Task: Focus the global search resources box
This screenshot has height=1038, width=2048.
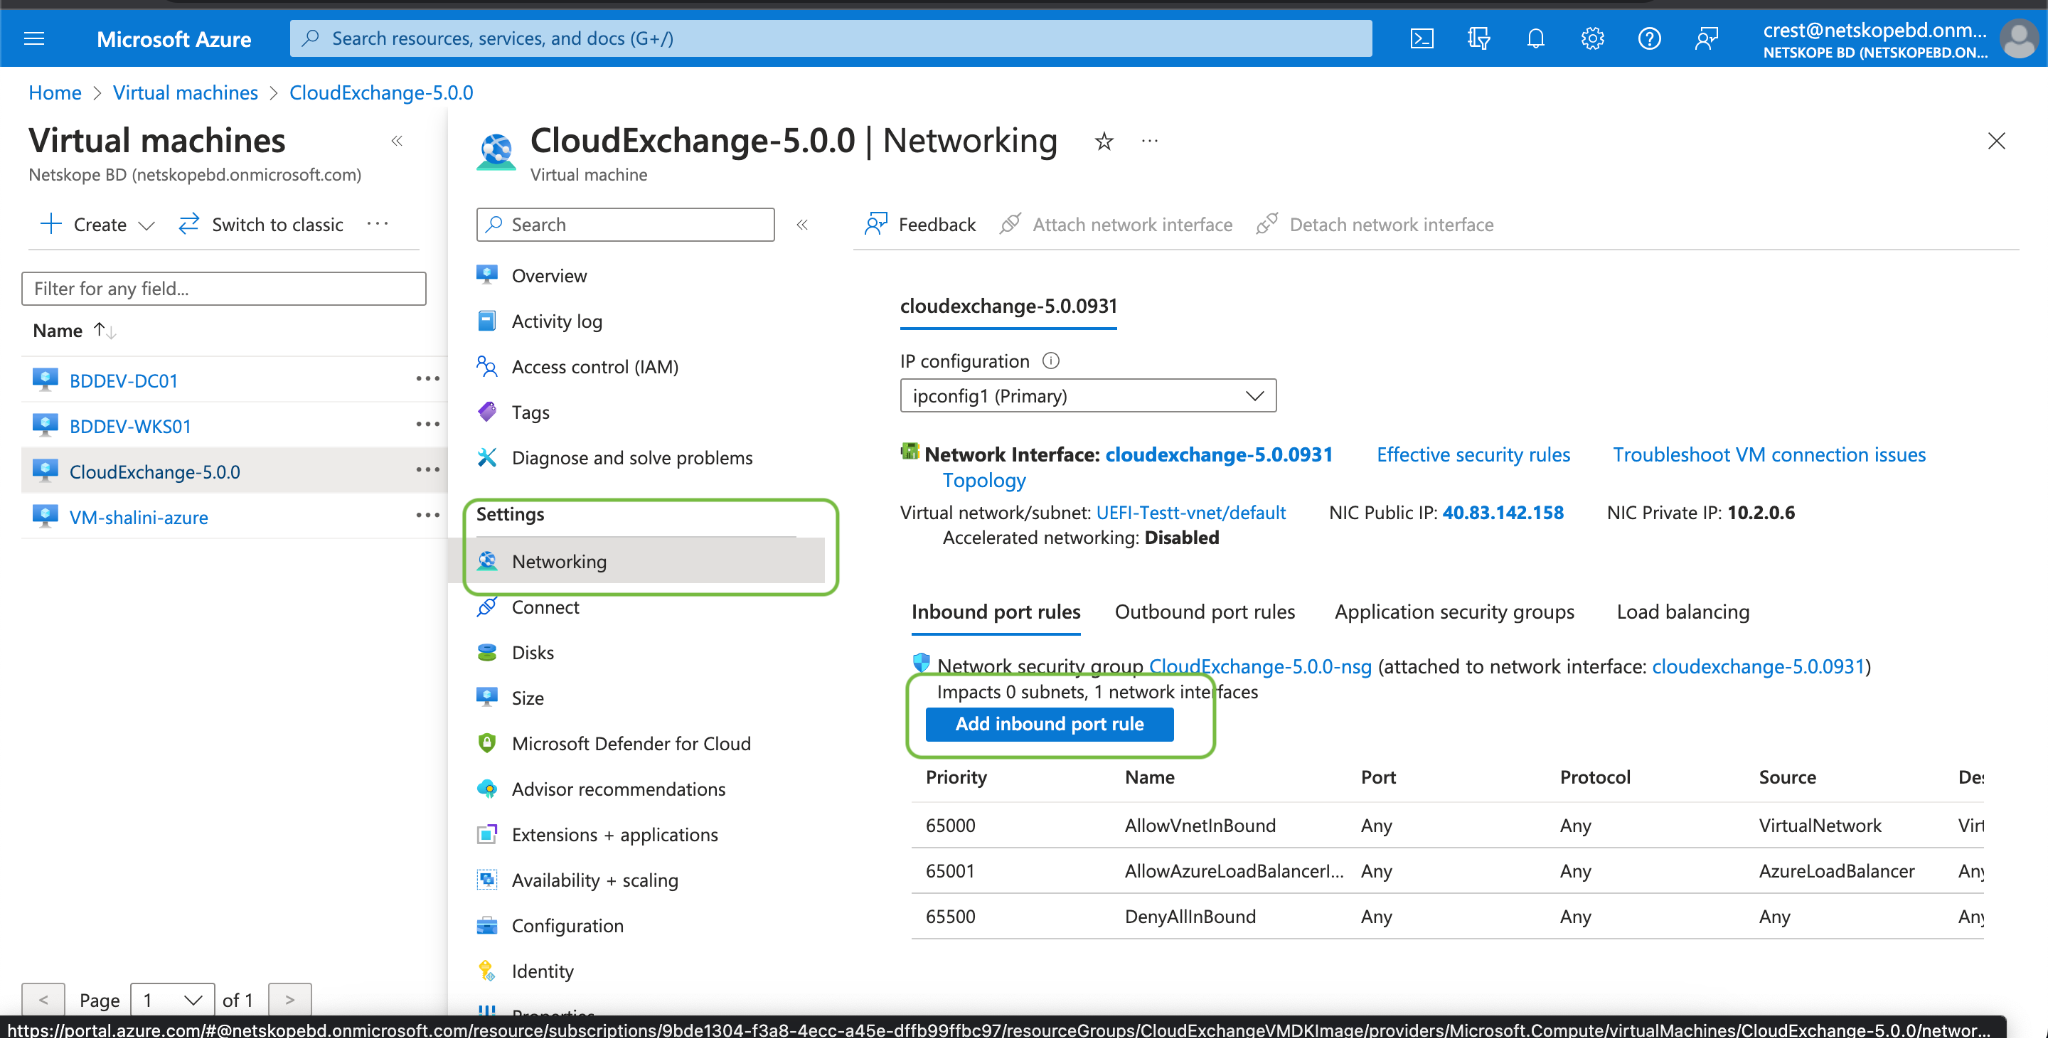Action: point(831,39)
